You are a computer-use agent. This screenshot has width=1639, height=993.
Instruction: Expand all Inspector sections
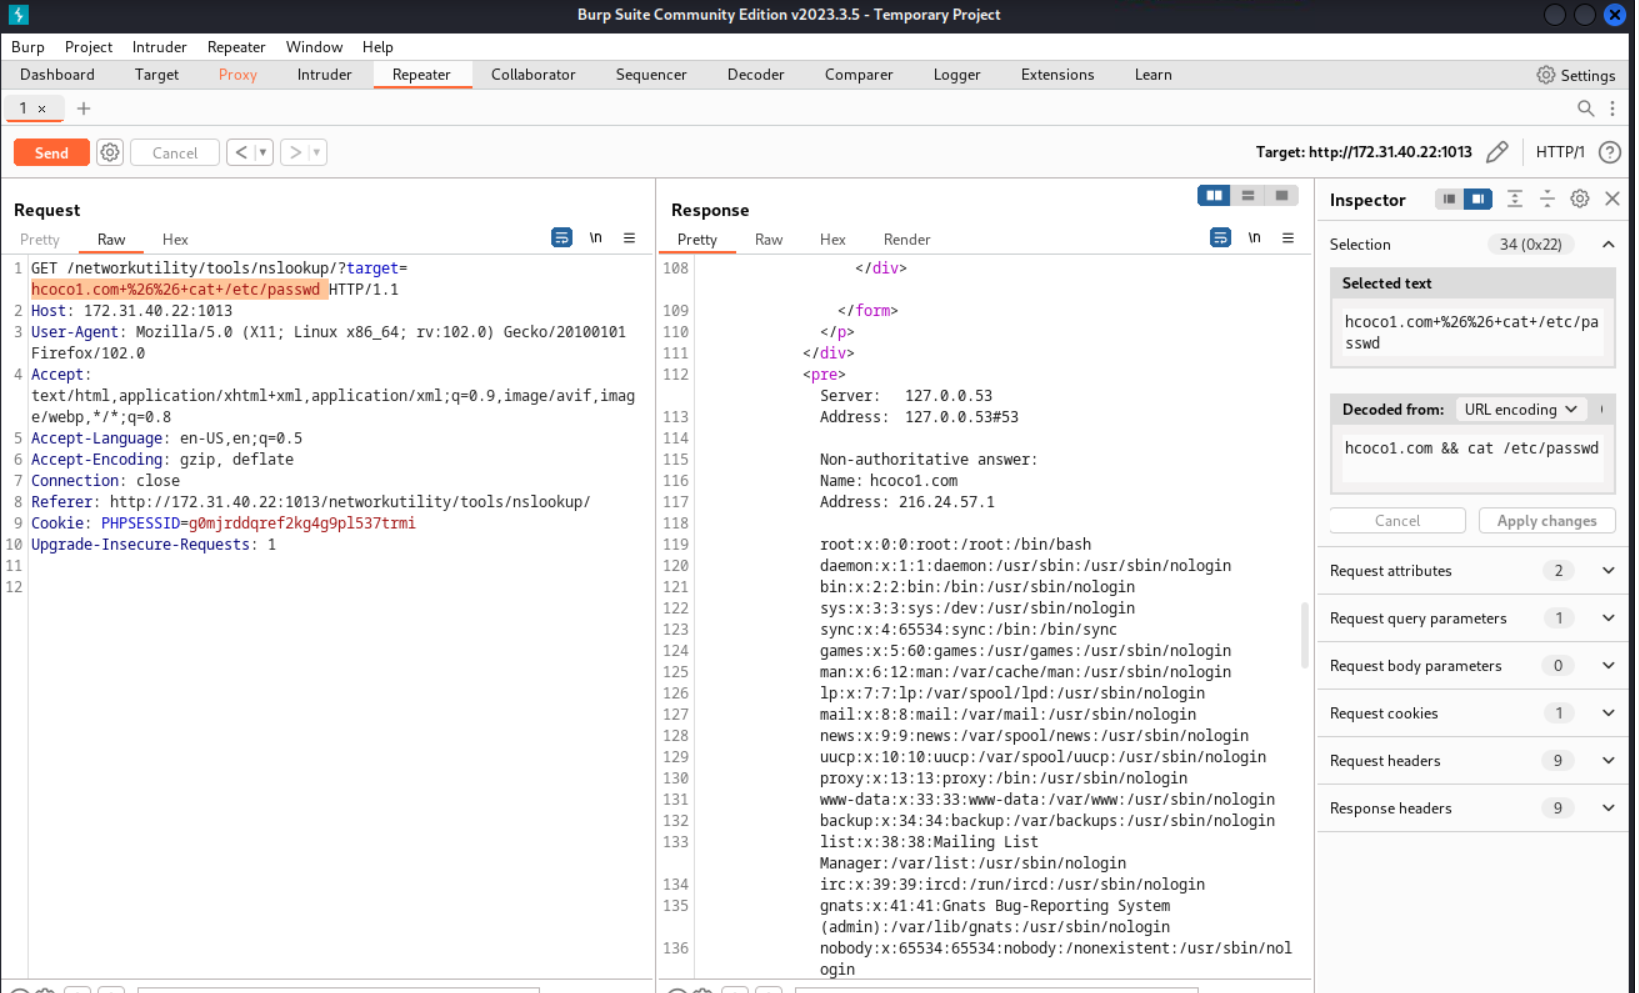tap(1515, 199)
